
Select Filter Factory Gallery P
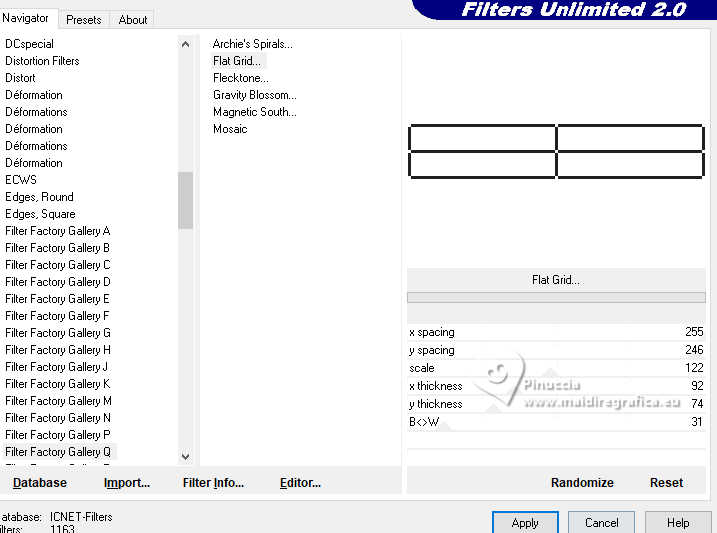coord(58,435)
